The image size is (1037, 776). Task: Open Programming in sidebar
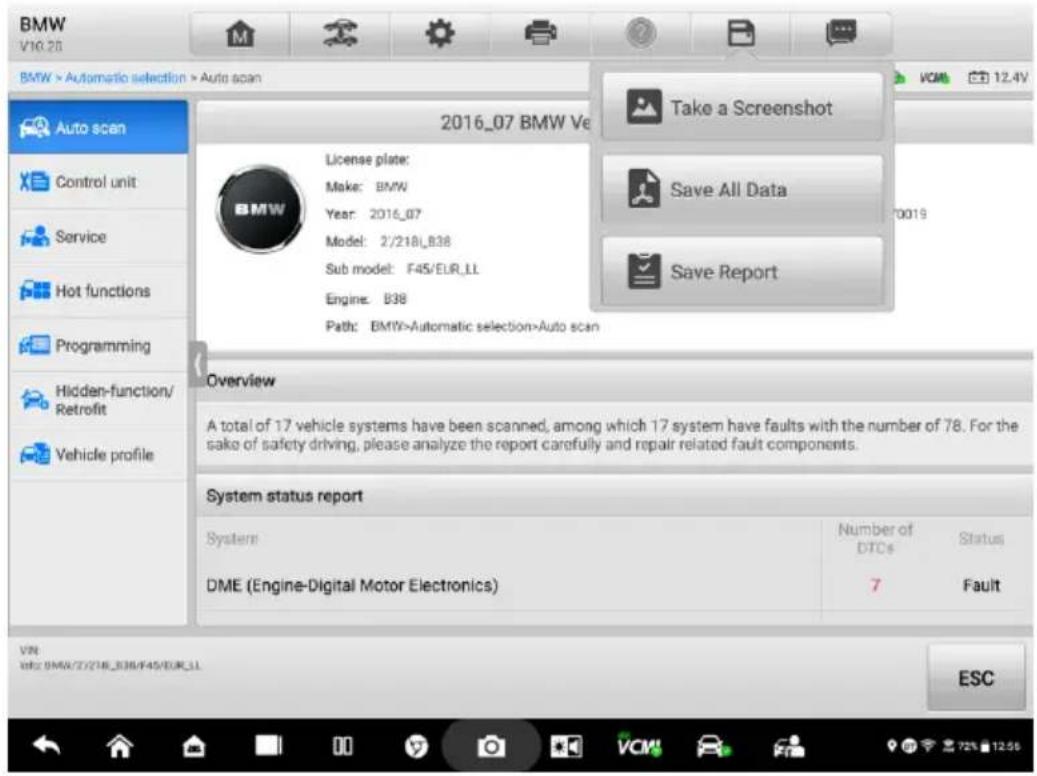pos(98,345)
